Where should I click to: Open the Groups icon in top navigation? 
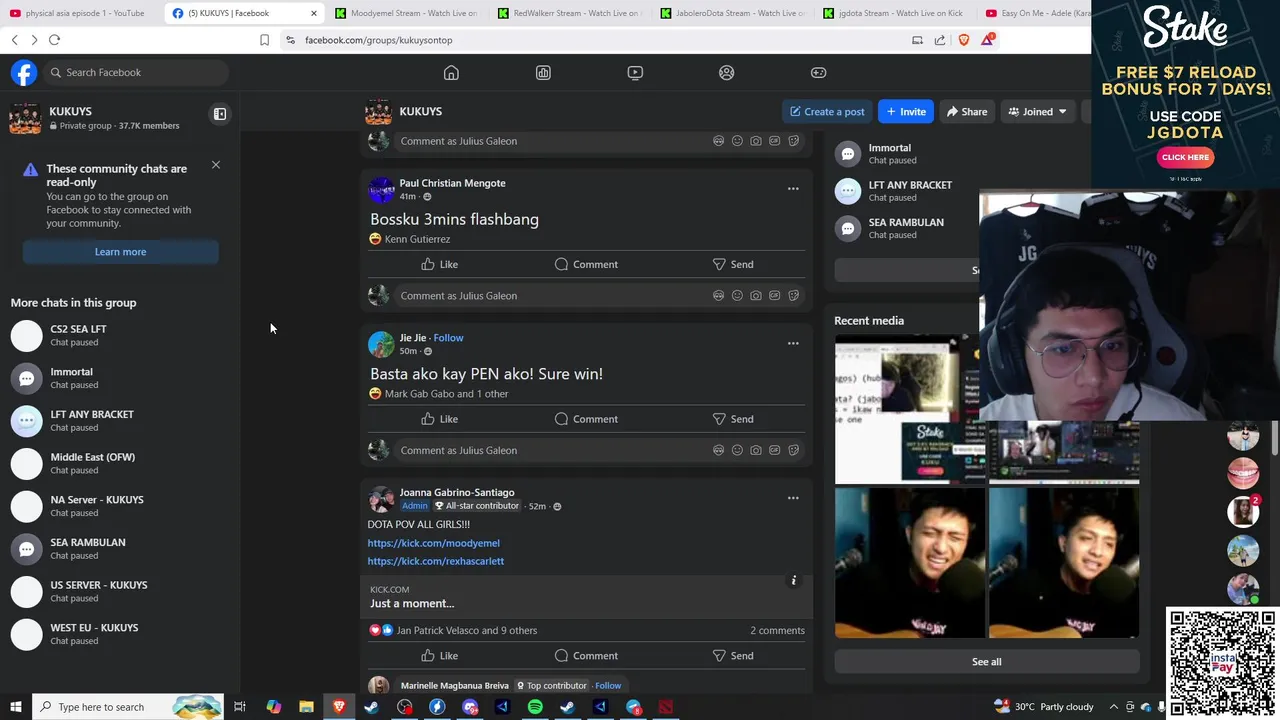[x=727, y=72]
